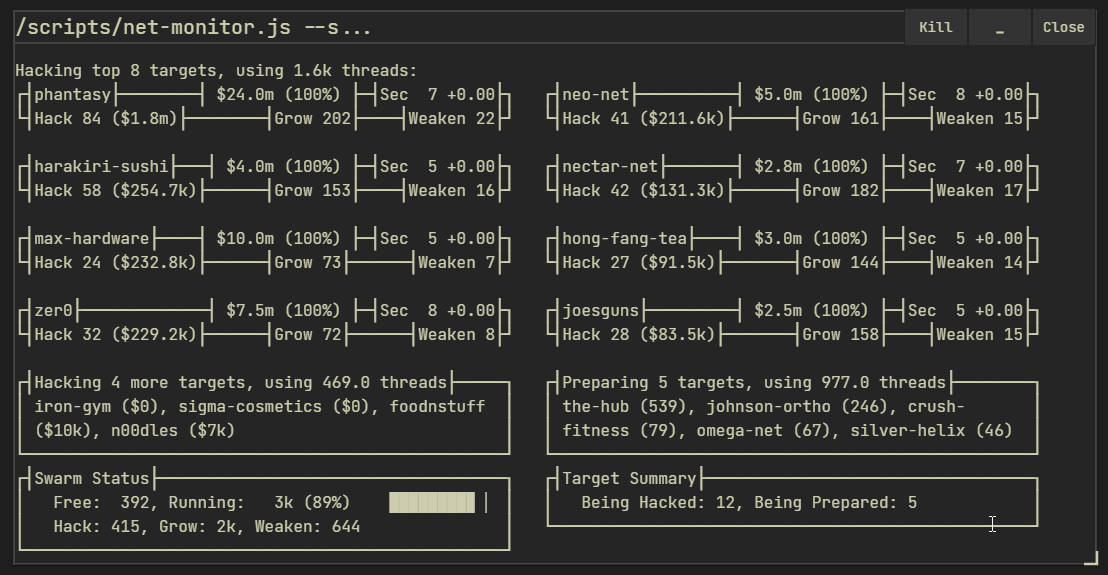Viewport: 1108px width, 575px height.
Task: Click the Weaken 14 value
Action: click(x=979, y=263)
